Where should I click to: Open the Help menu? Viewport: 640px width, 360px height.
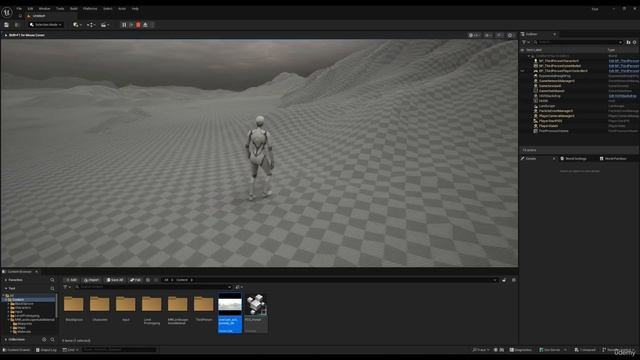coord(135,9)
